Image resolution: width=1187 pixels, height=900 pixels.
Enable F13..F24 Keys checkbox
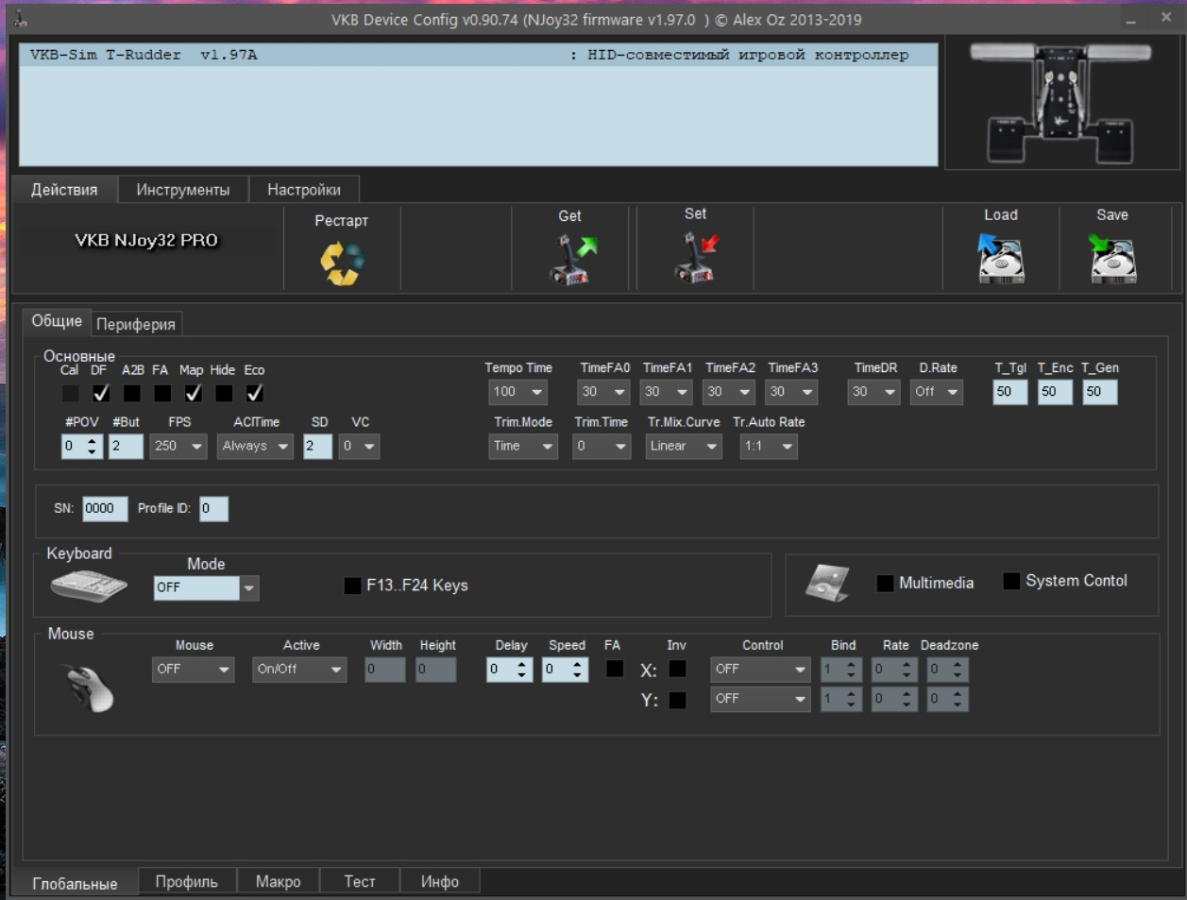353,585
